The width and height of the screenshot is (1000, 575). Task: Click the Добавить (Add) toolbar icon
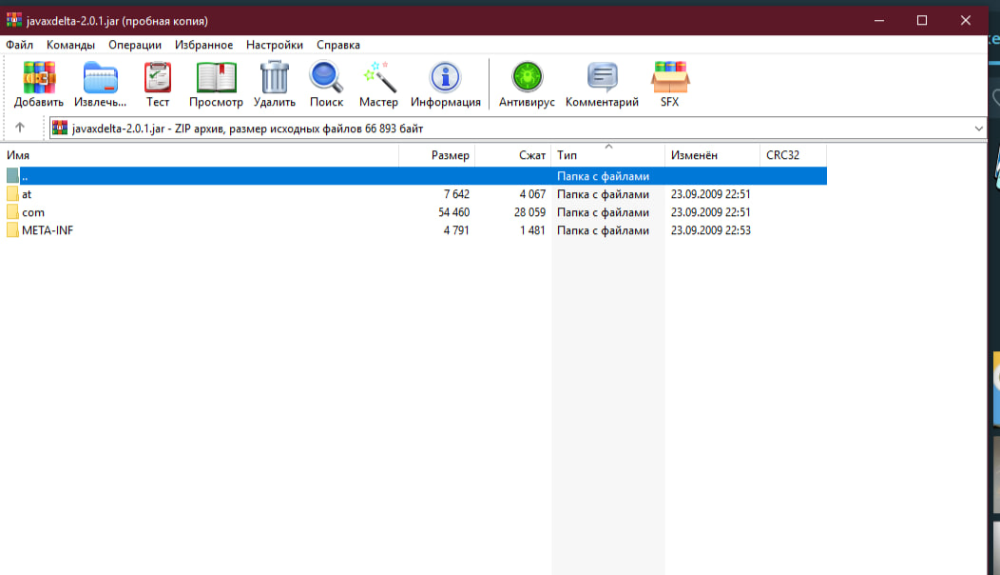tap(39, 78)
